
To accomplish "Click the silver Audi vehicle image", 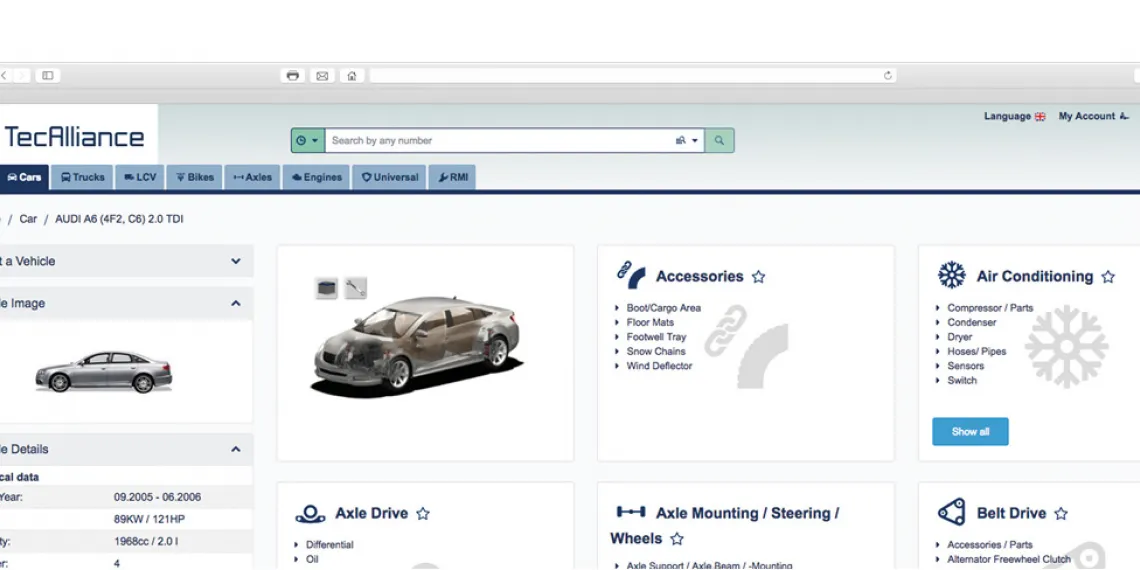I will [x=104, y=372].
